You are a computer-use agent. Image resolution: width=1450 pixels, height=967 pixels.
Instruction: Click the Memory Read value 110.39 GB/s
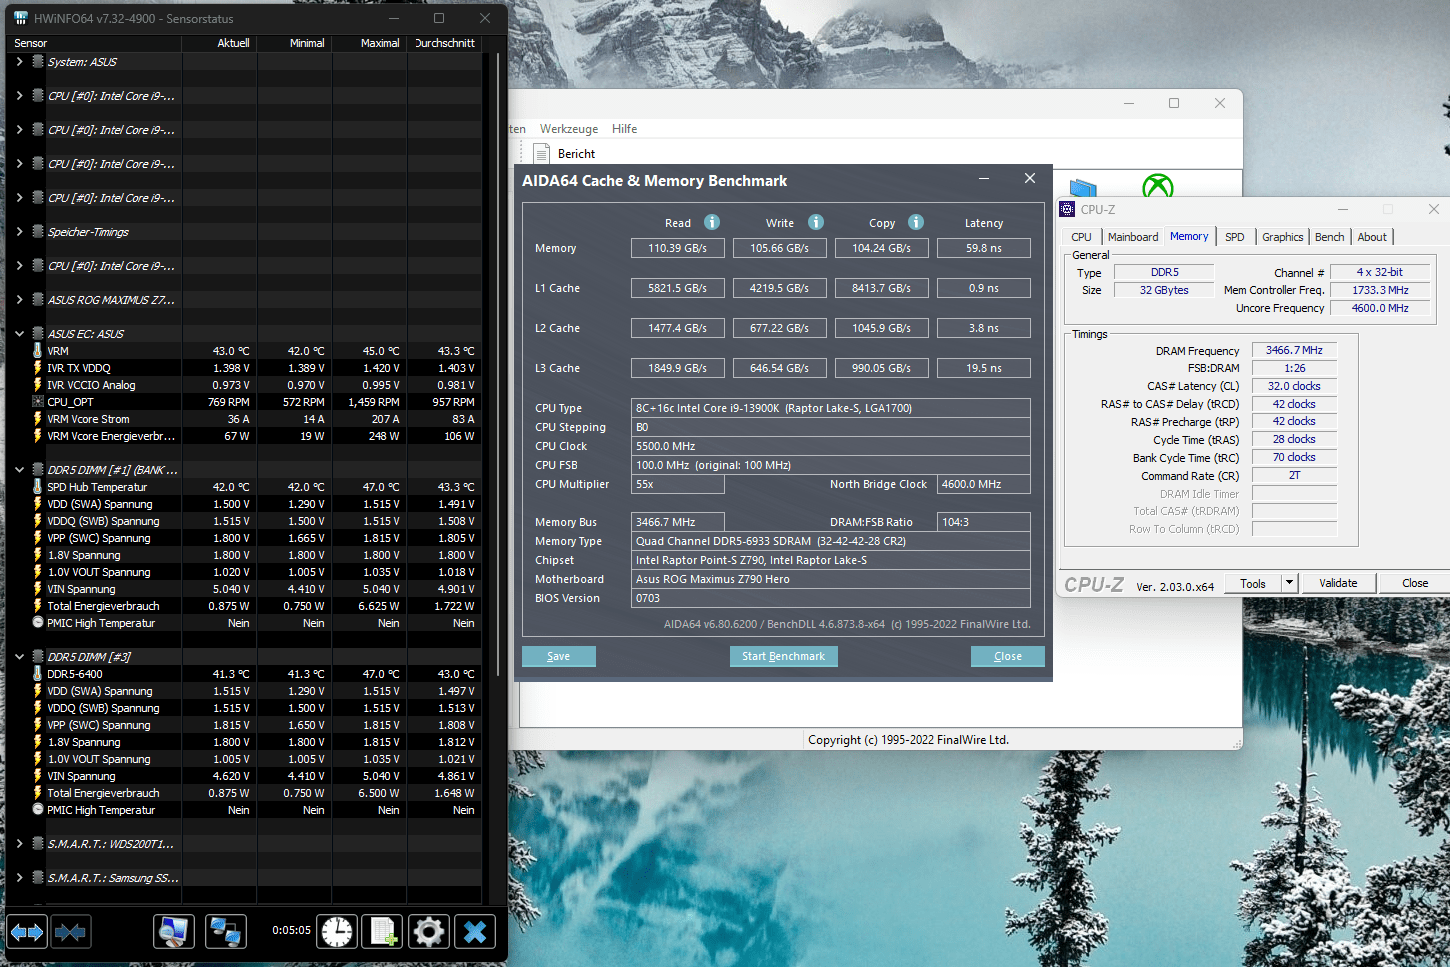click(678, 248)
